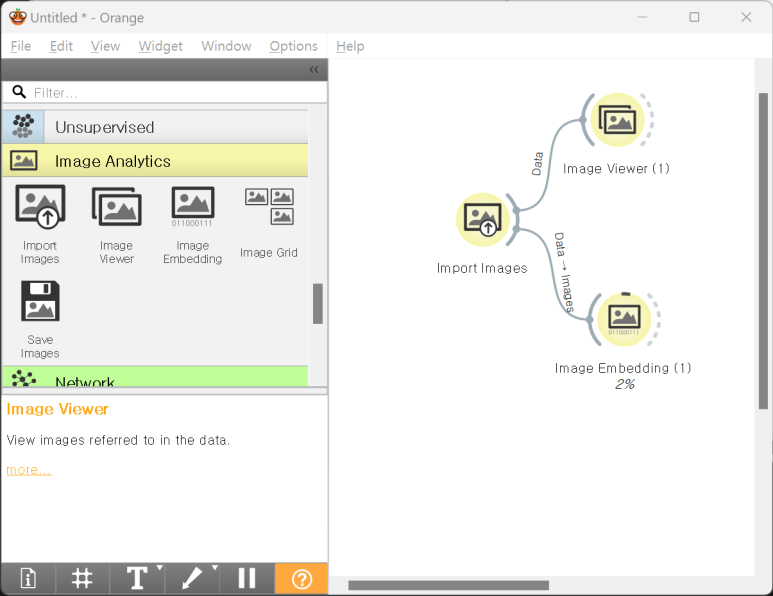The height and width of the screenshot is (596, 773).
Task: Select the Image Embedding widget in toolbox
Action: tap(192, 224)
